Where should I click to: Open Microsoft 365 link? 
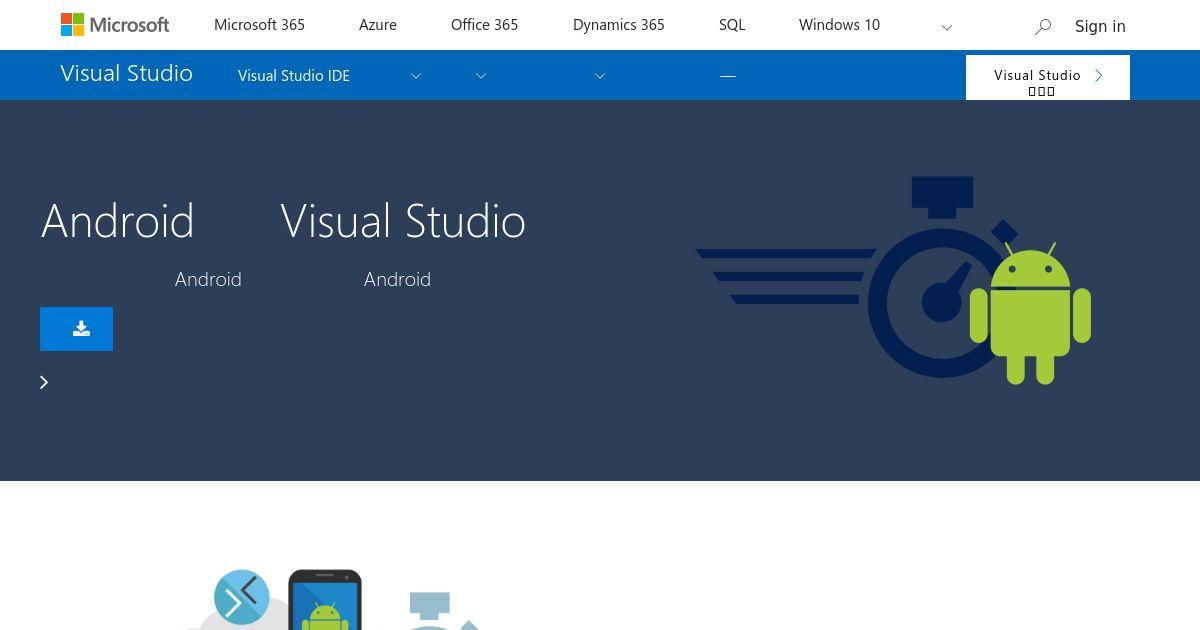(259, 25)
